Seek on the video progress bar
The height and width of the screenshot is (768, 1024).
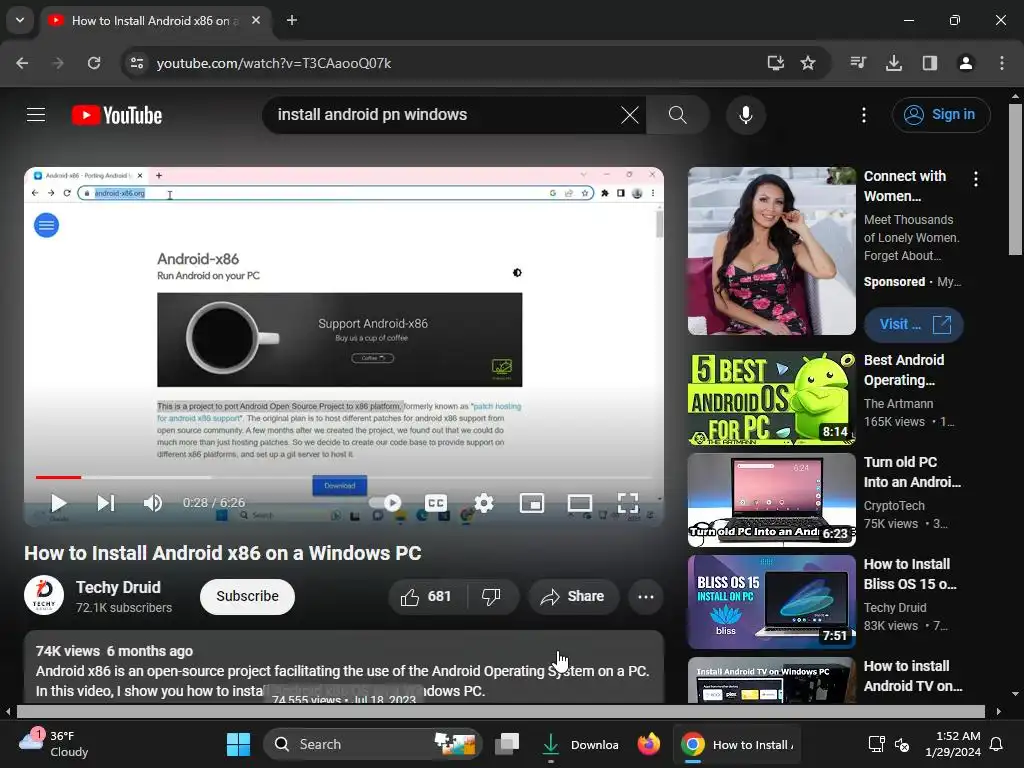[x=344, y=477]
